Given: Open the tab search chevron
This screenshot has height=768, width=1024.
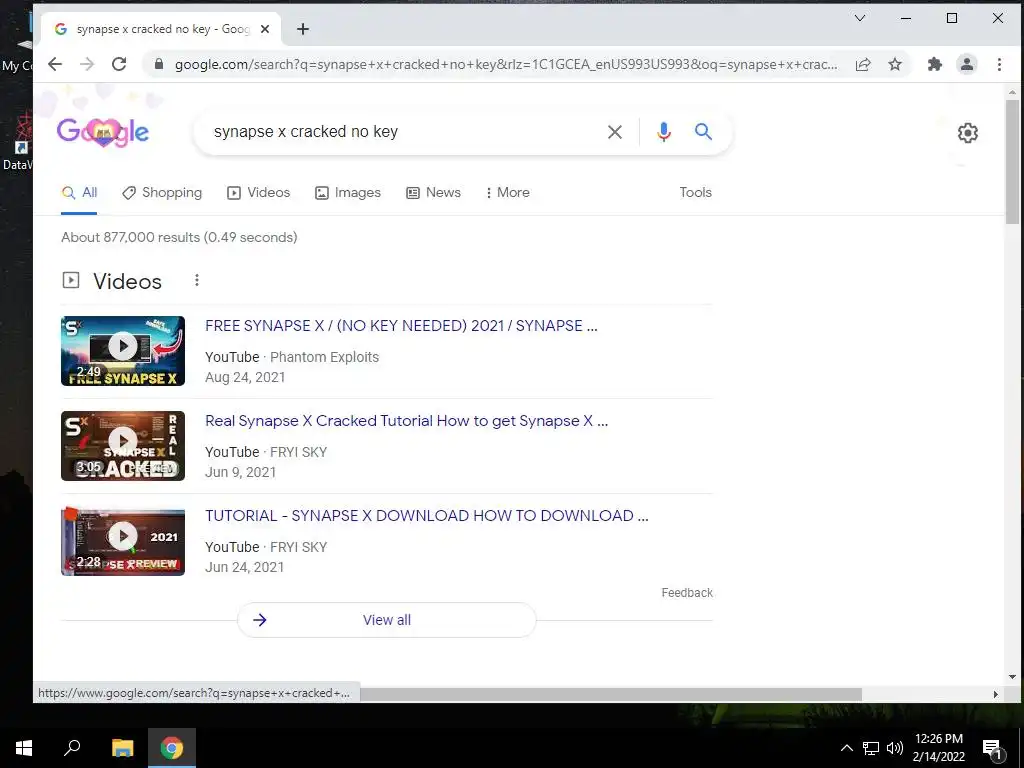Looking at the screenshot, I should point(860,18).
